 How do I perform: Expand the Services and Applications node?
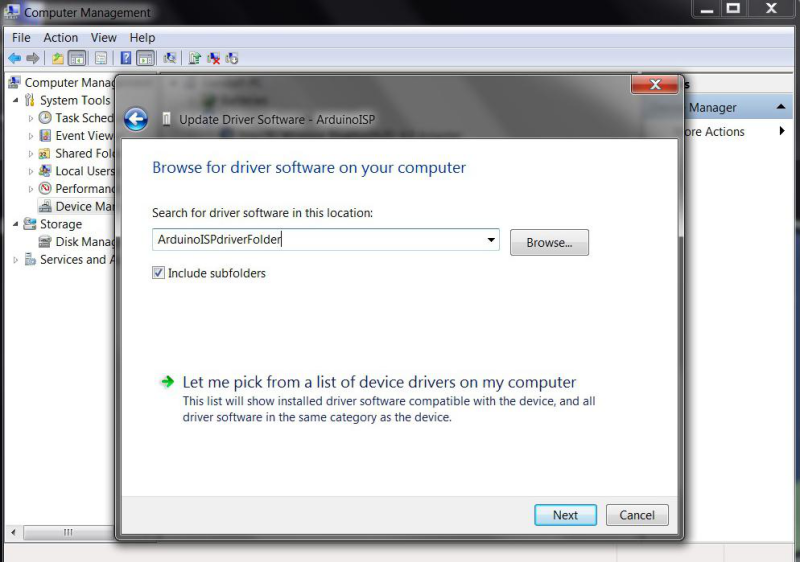(15, 260)
